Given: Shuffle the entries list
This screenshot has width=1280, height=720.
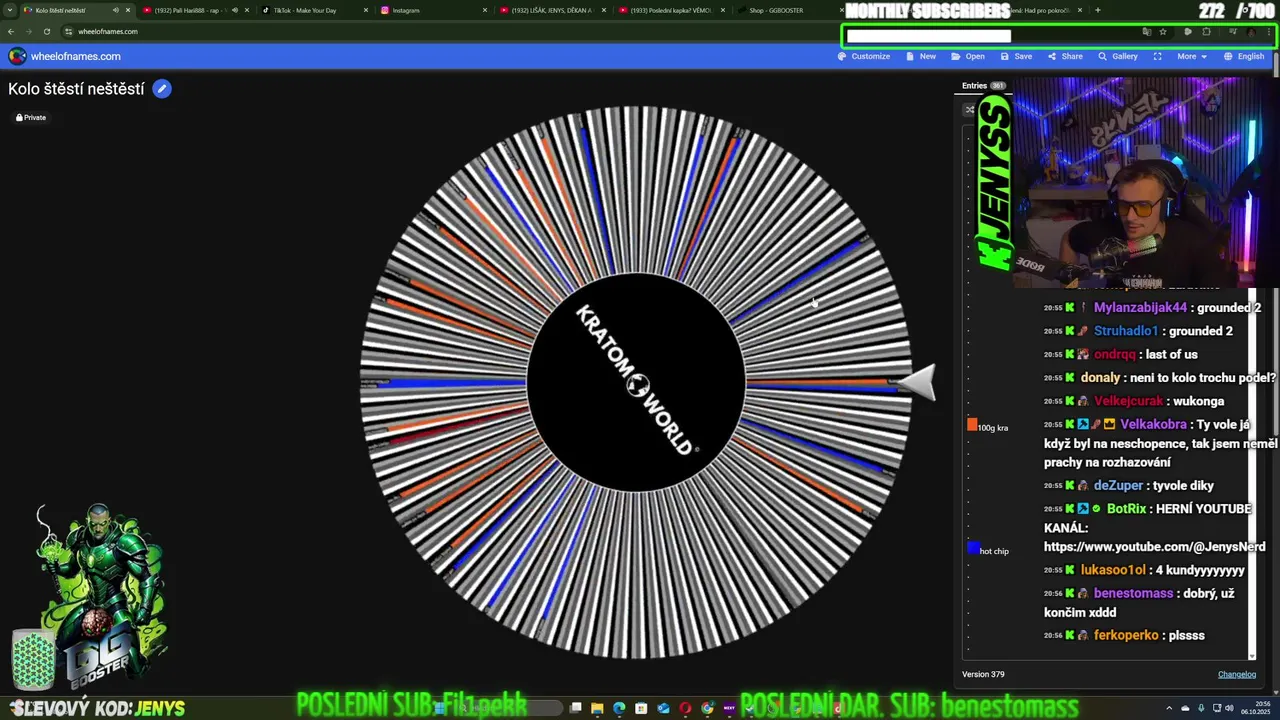Looking at the screenshot, I should (969, 110).
